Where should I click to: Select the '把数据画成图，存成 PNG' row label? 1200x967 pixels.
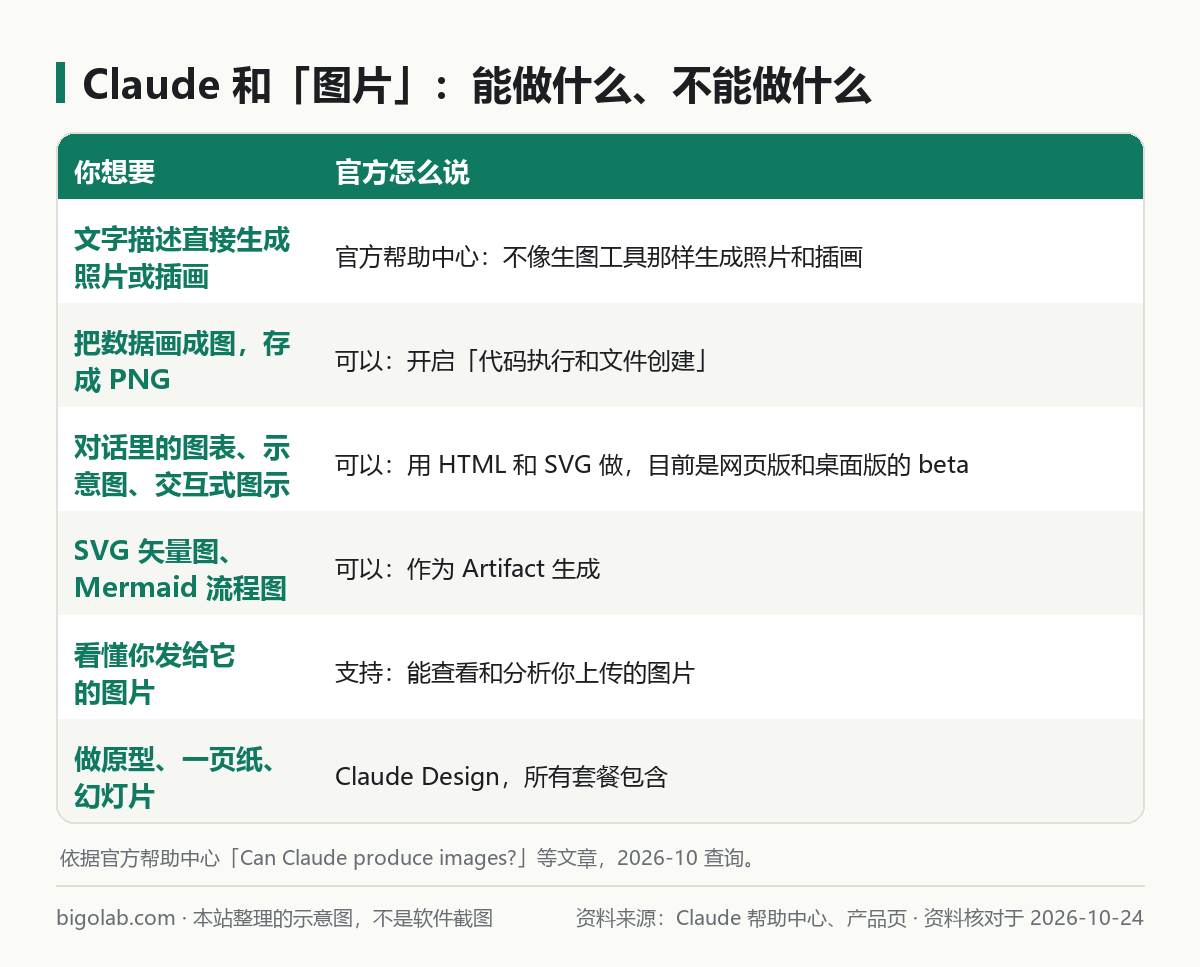182,362
